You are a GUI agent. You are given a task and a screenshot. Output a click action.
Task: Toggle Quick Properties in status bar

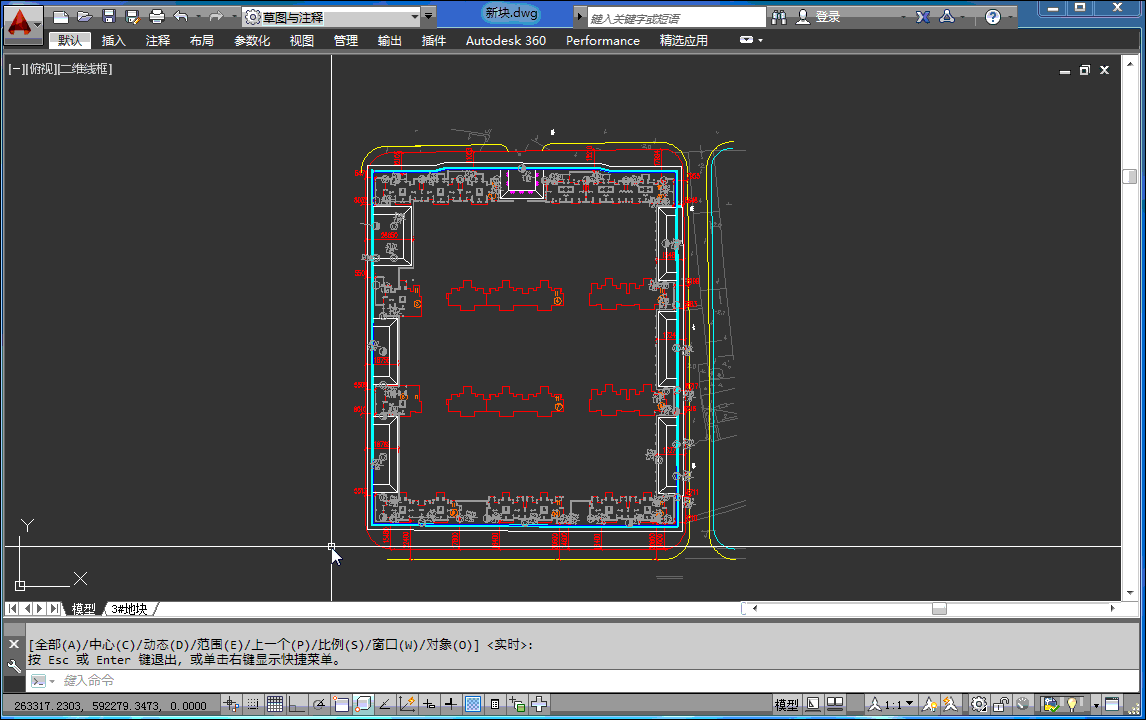pyautogui.click(x=495, y=705)
